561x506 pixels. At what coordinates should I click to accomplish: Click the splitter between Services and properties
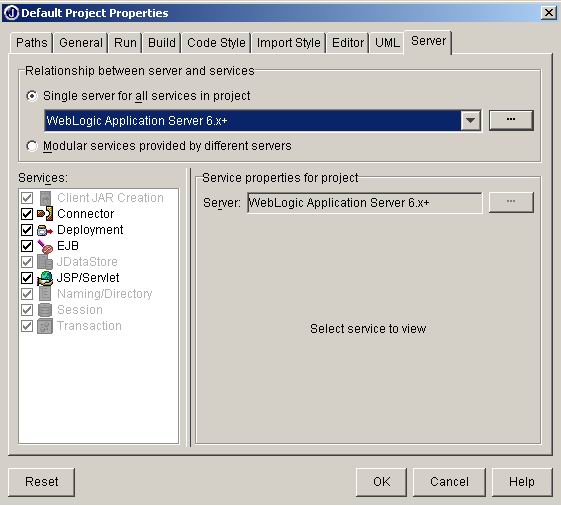coord(189,308)
